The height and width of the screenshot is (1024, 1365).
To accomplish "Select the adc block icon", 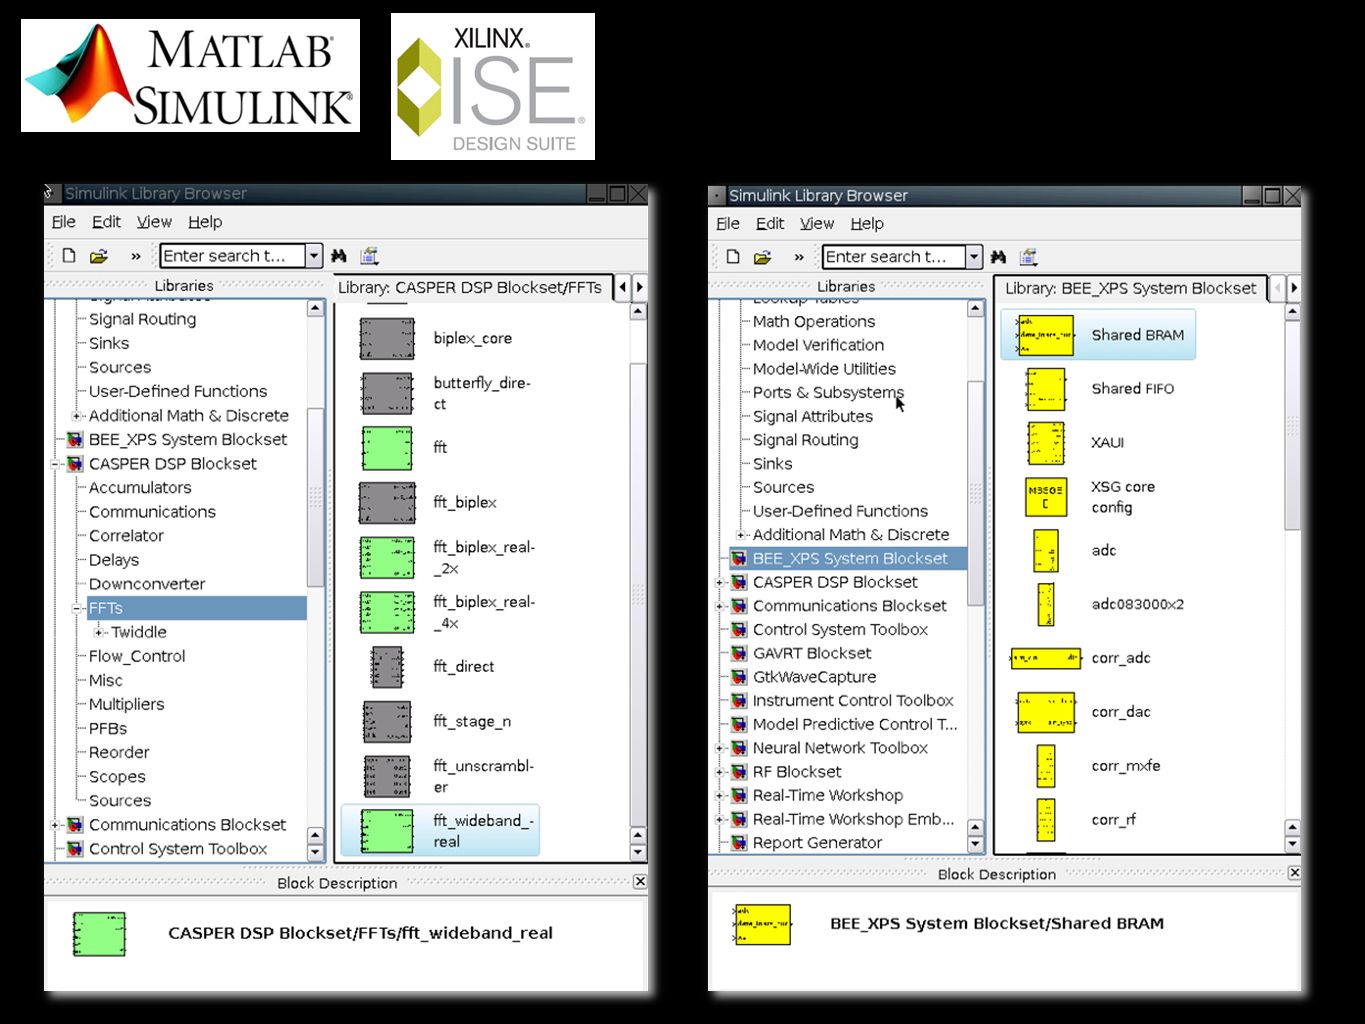I will (x=1046, y=551).
